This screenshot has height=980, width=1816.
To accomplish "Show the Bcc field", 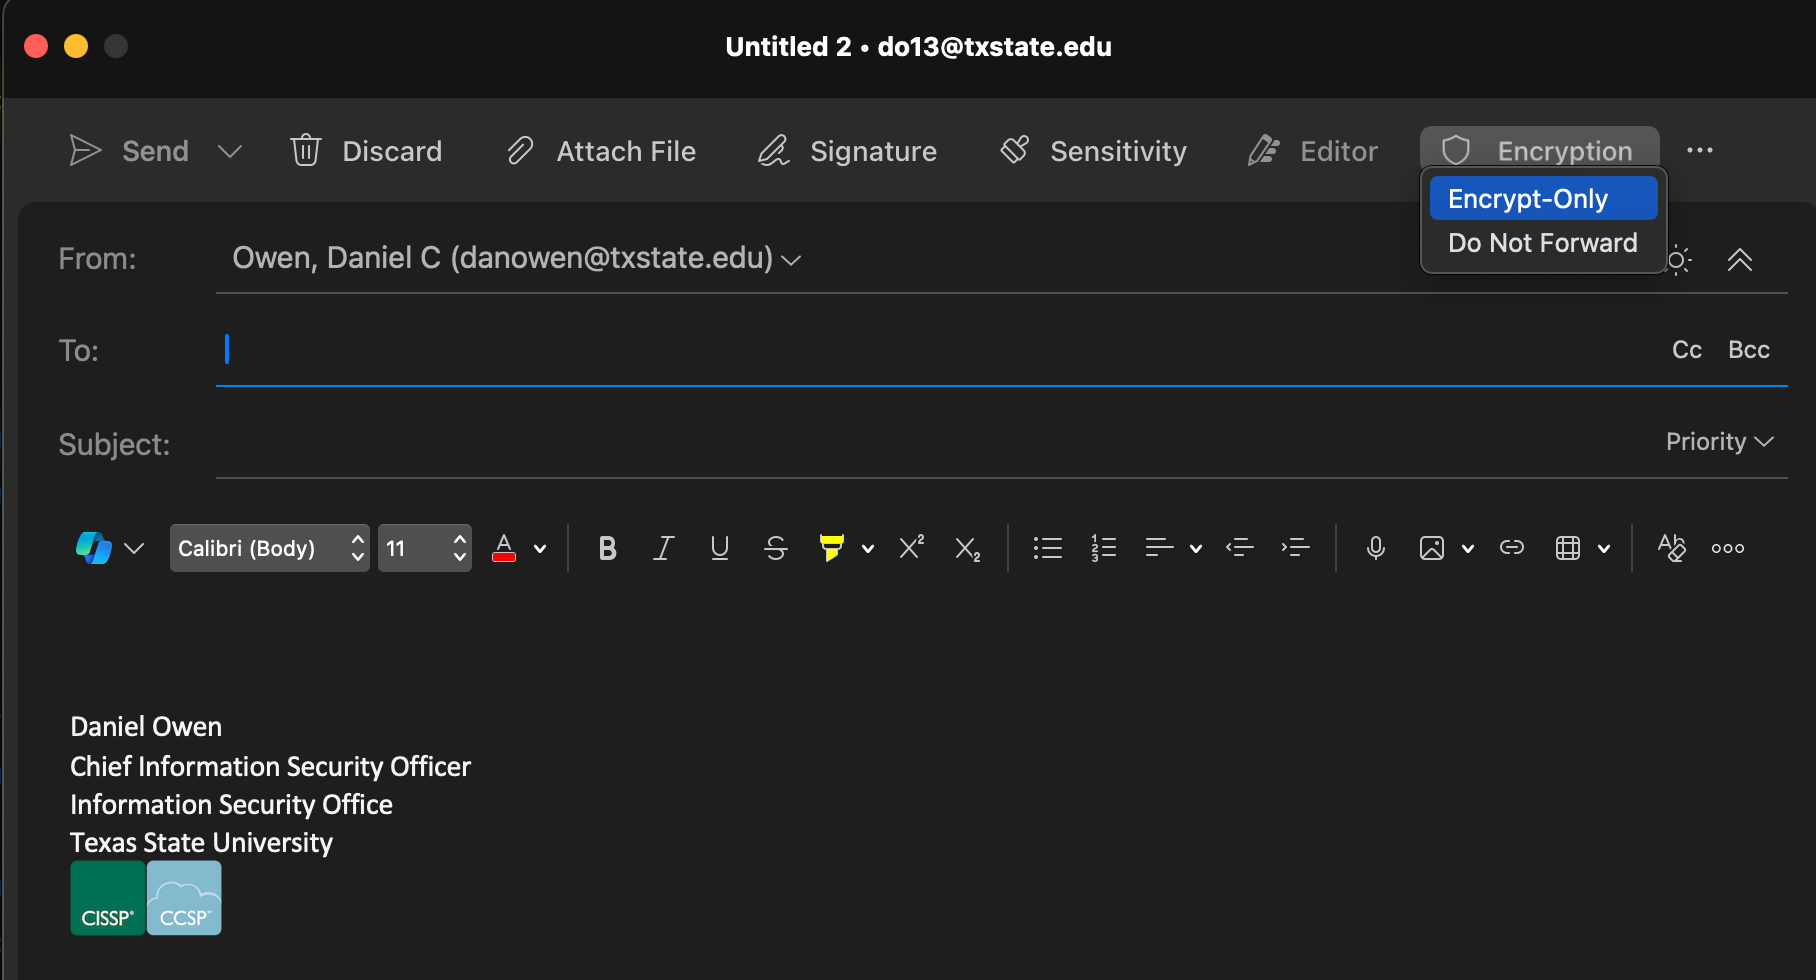I will (x=1748, y=349).
